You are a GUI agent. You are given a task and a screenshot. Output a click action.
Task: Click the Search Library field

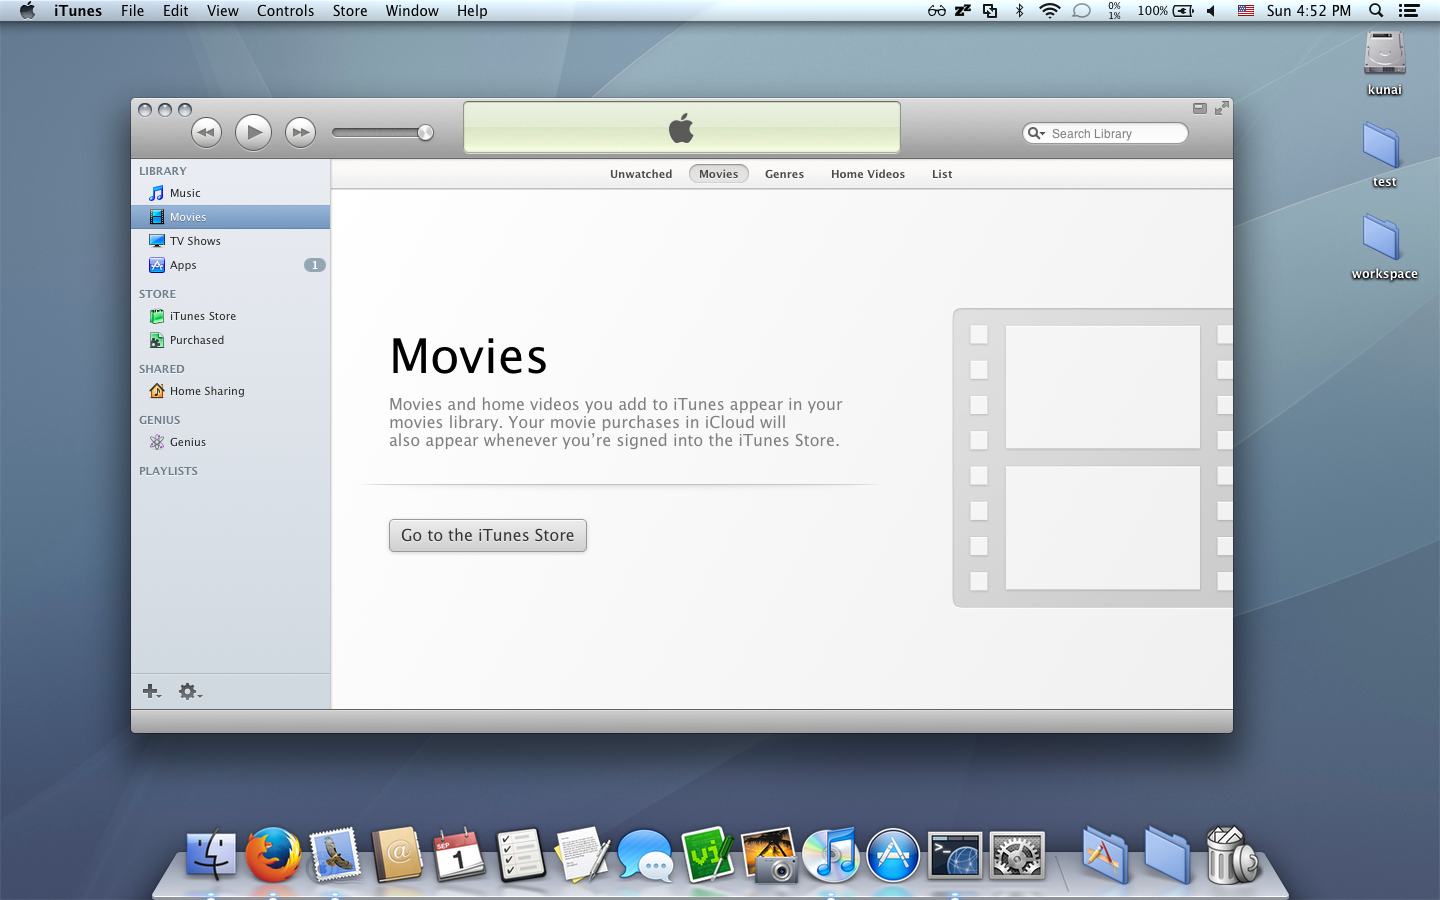tap(1105, 133)
